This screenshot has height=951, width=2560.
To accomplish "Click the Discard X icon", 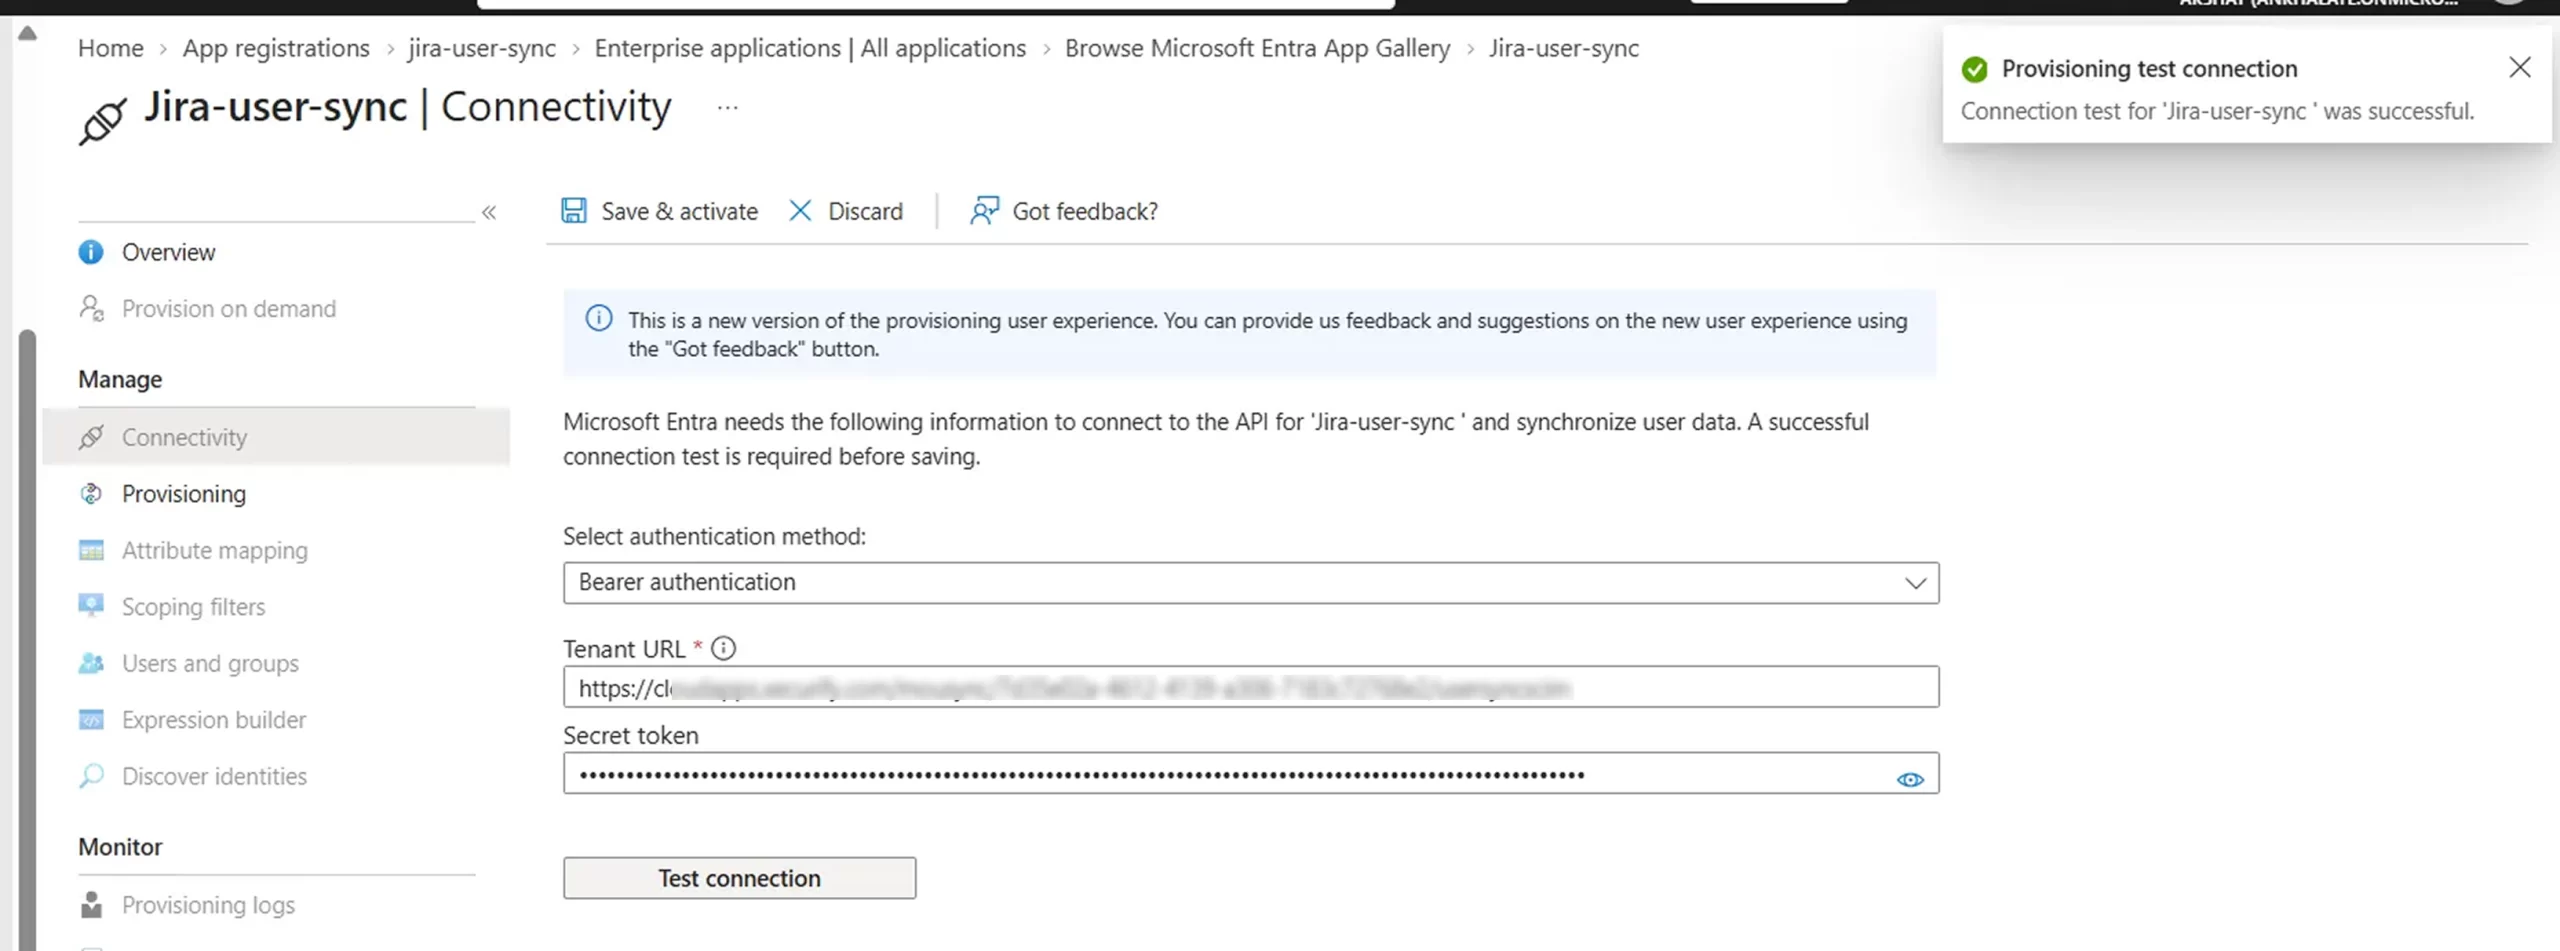I will [800, 211].
